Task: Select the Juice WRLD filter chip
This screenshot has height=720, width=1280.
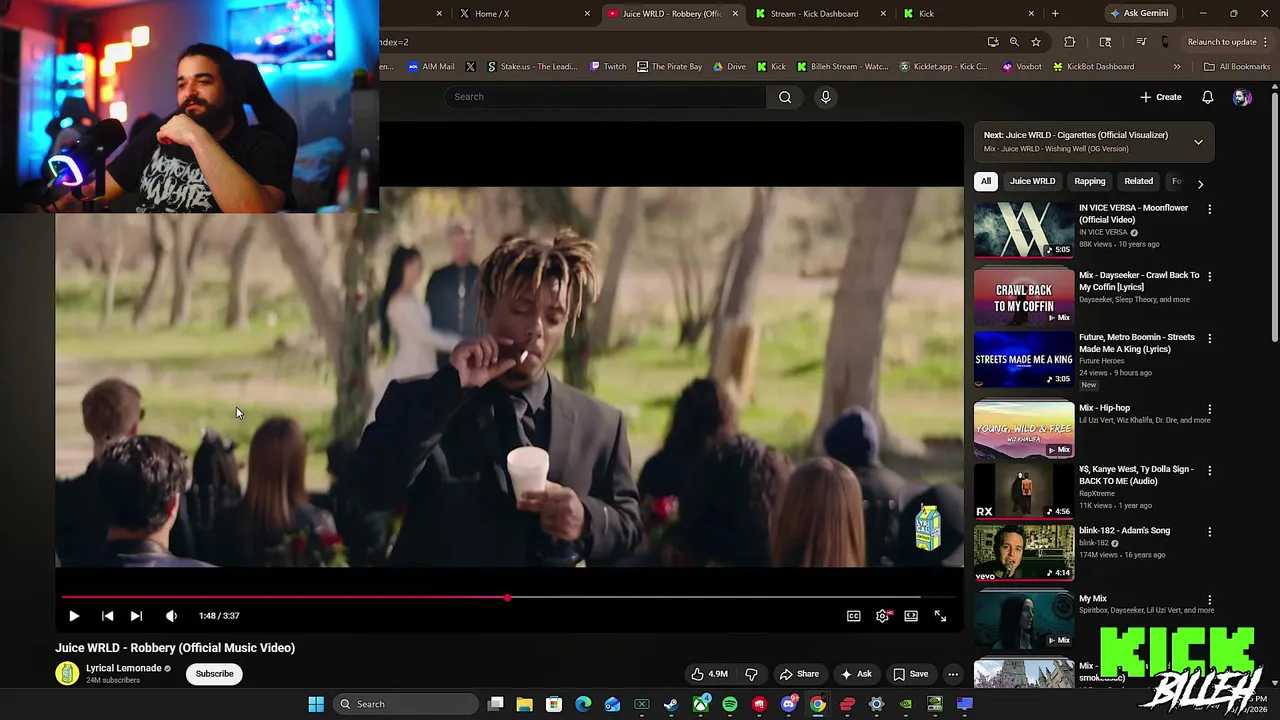Action: coord(1032,181)
